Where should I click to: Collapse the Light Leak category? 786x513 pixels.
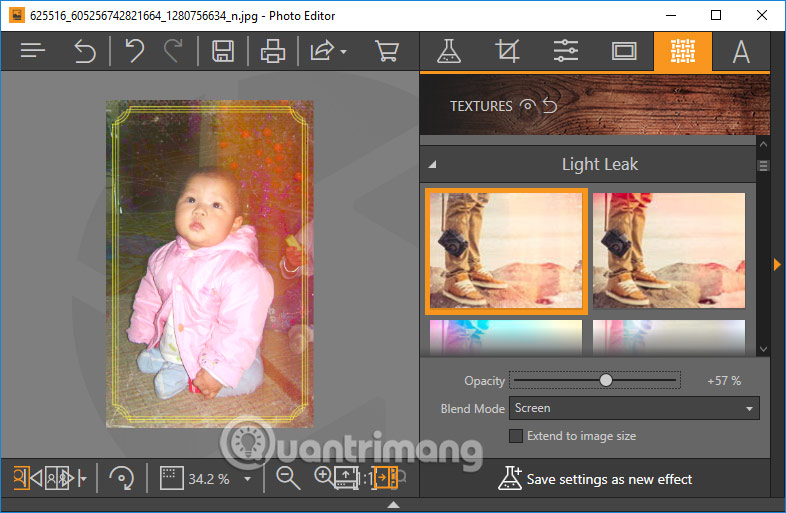pyautogui.click(x=433, y=164)
